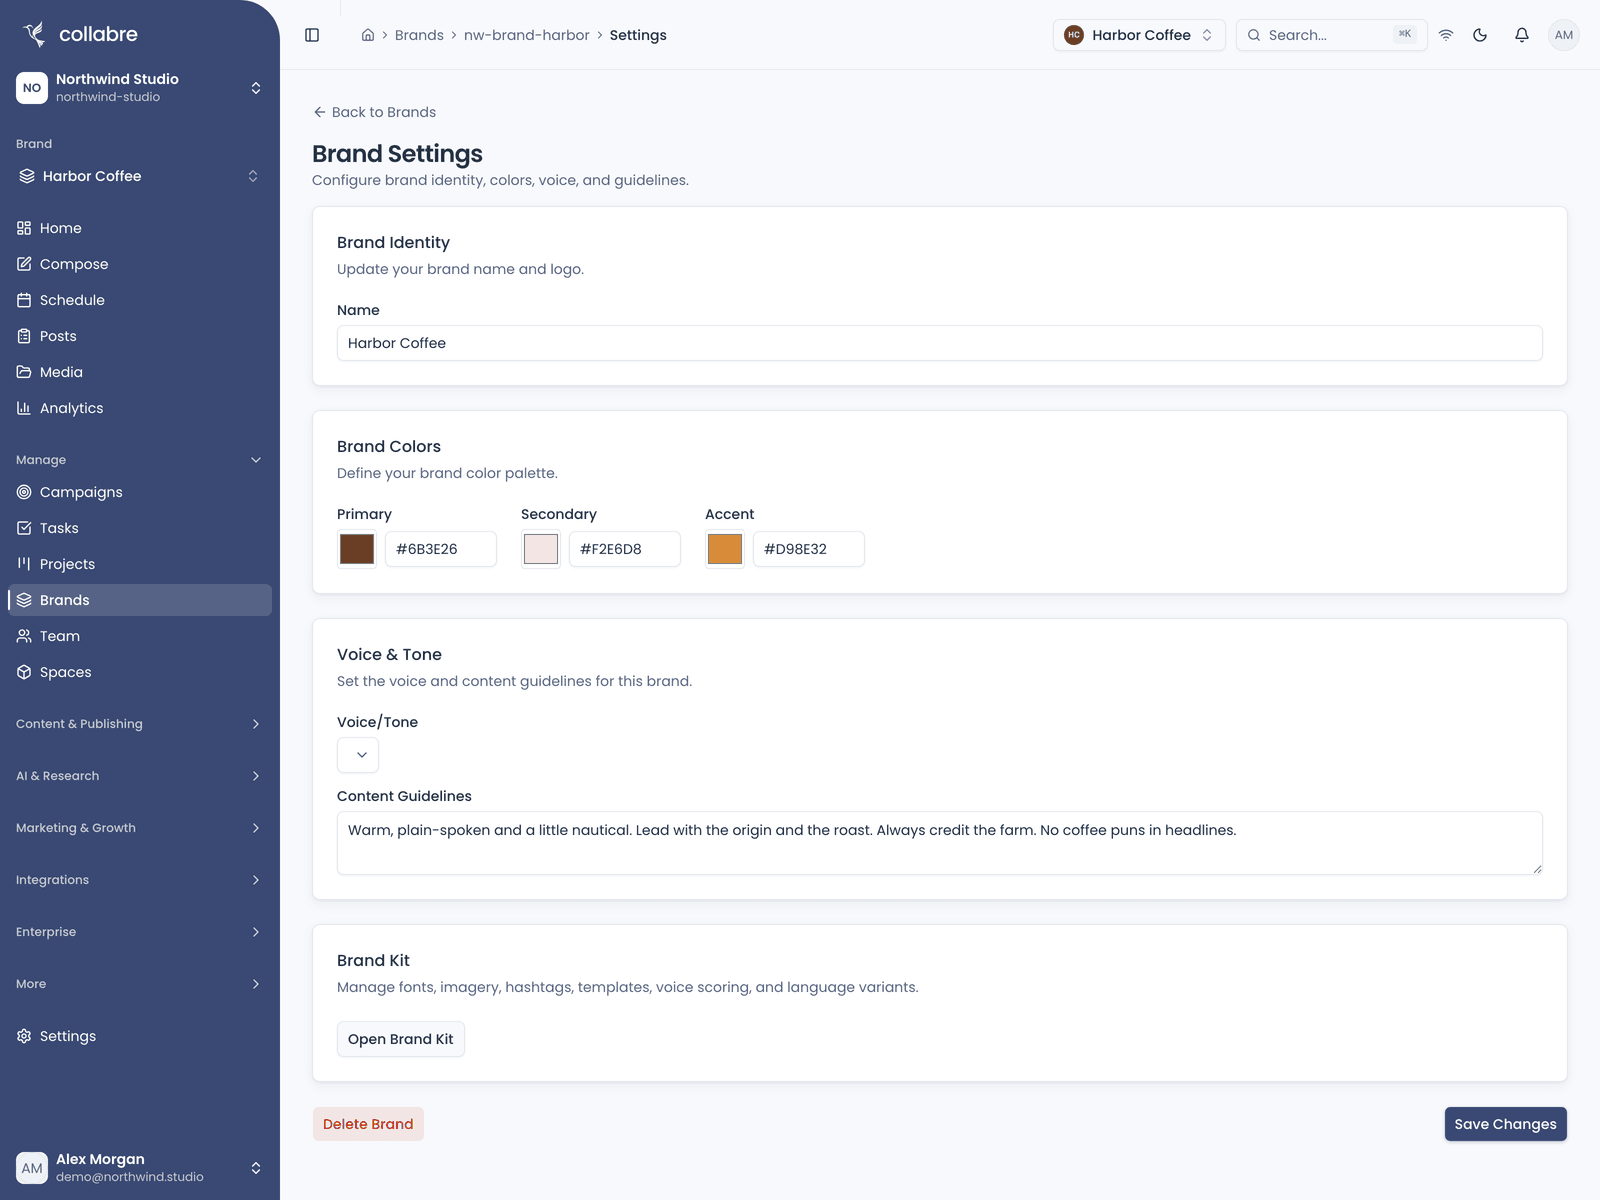
Task: Pick the Accent color swatch
Action: click(725, 549)
